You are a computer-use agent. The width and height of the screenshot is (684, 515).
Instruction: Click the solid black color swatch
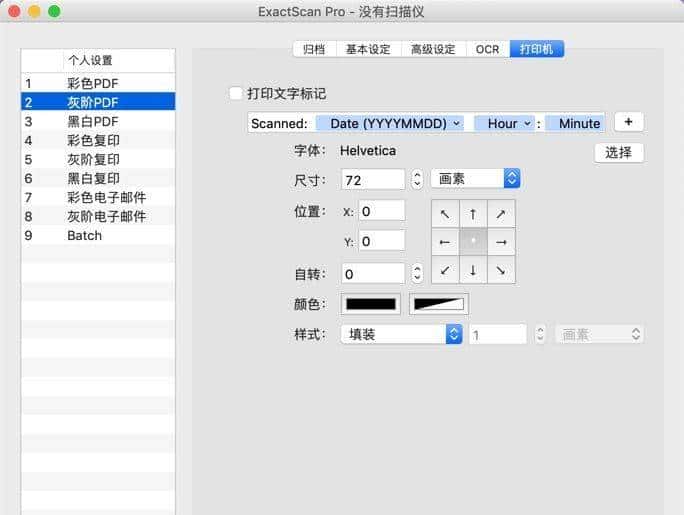point(371,304)
